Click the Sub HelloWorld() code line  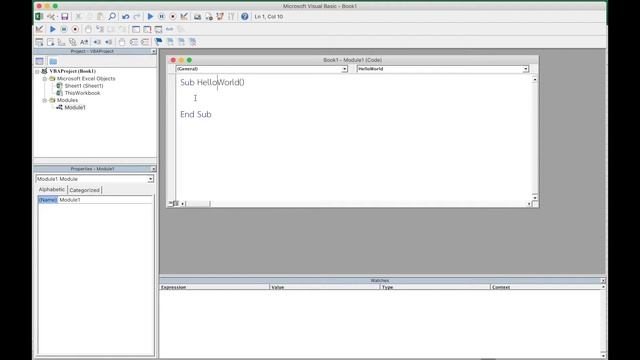[212, 82]
